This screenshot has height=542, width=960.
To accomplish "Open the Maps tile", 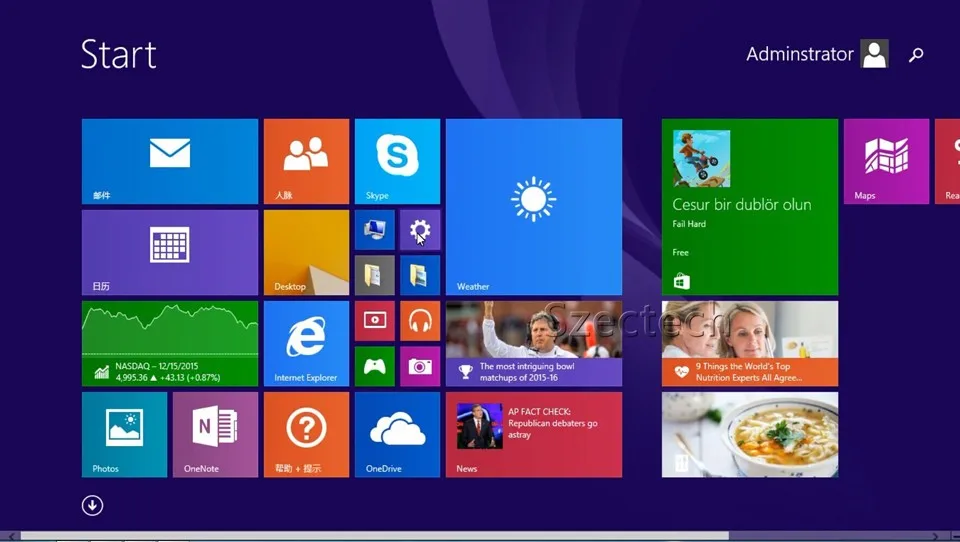I will (886, 161).
